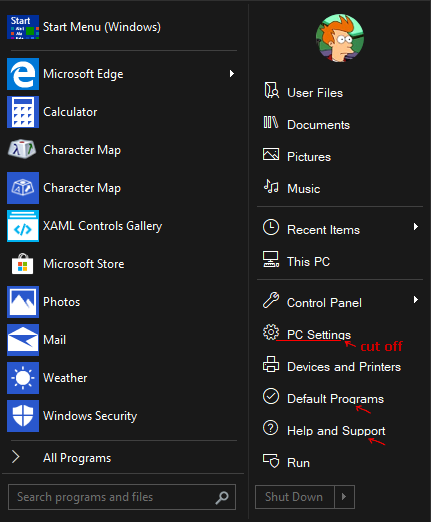
Task: Click the PC Settings gear icon
Action: pos(271,332)
